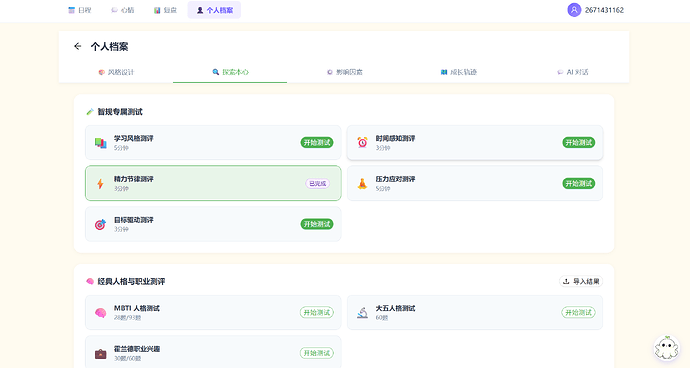Start the 压力应对测评 test

coord(579,184)
